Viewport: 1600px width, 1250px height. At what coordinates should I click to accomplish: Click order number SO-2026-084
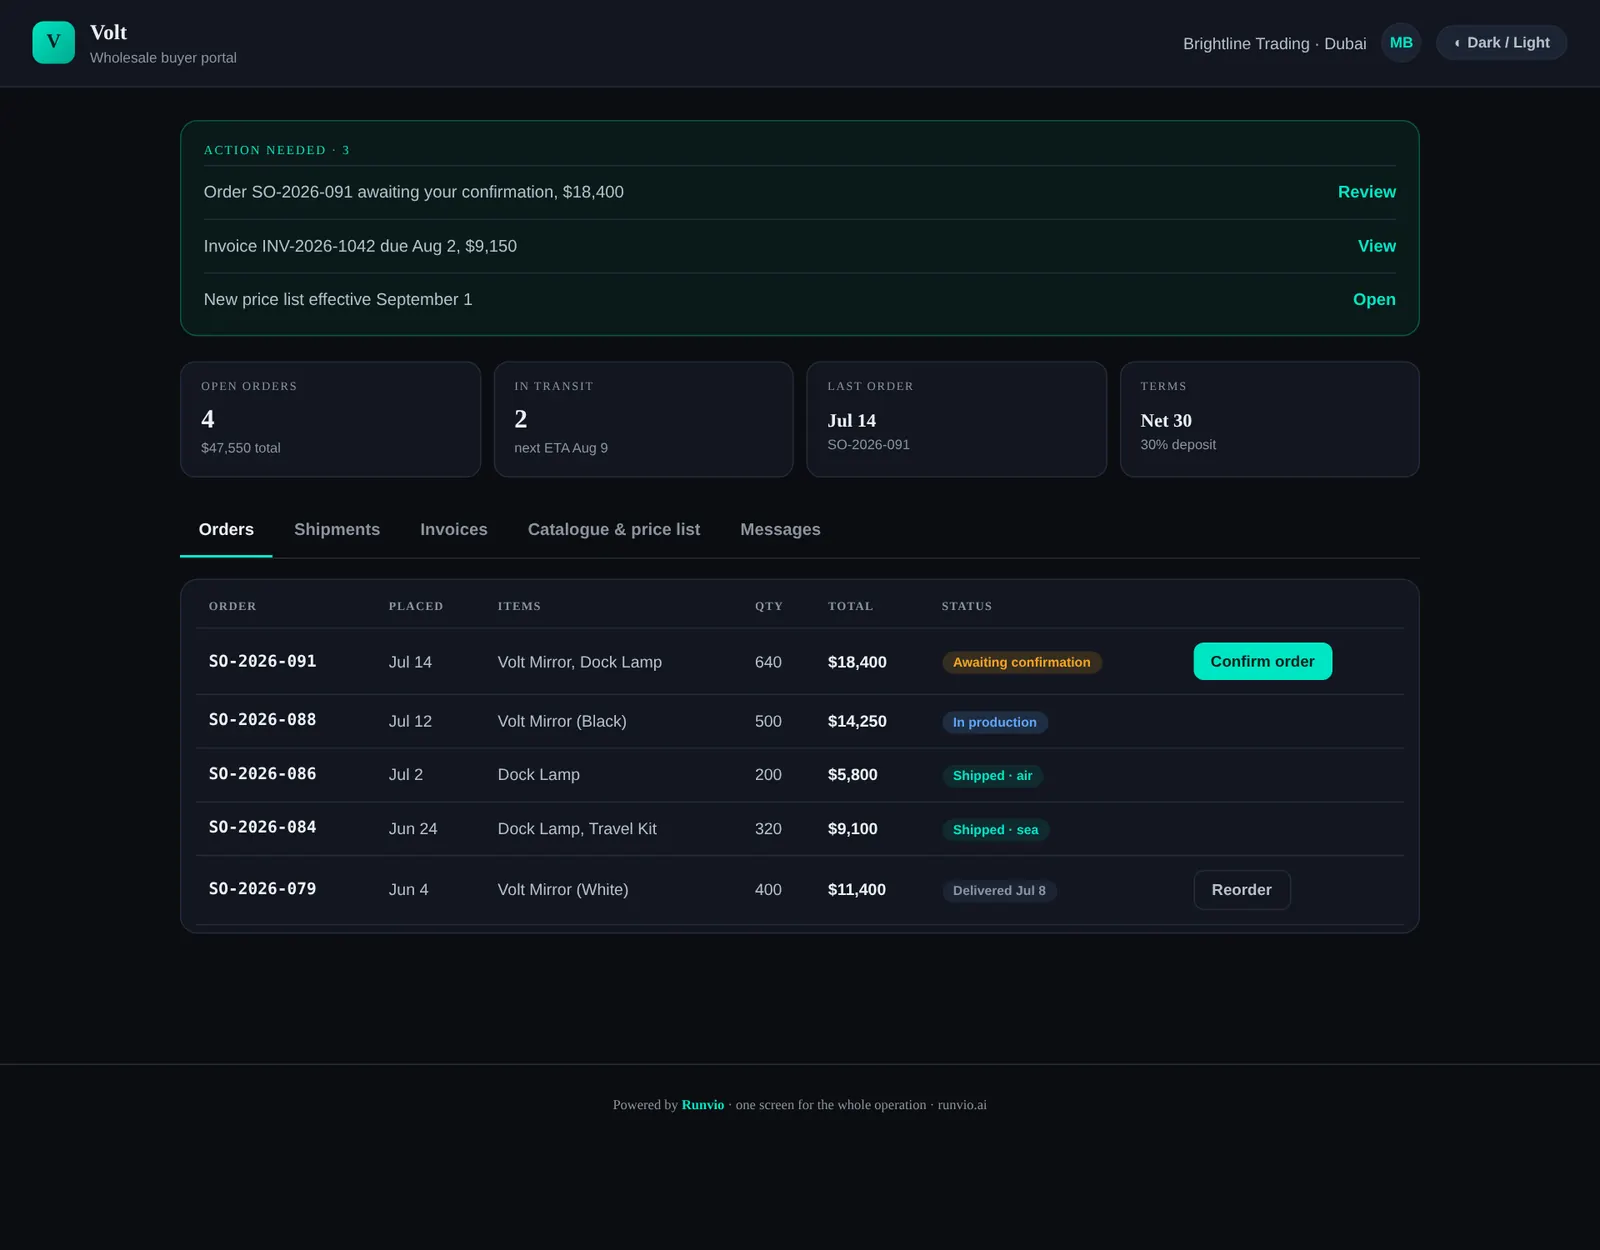(x=262, y=828)
